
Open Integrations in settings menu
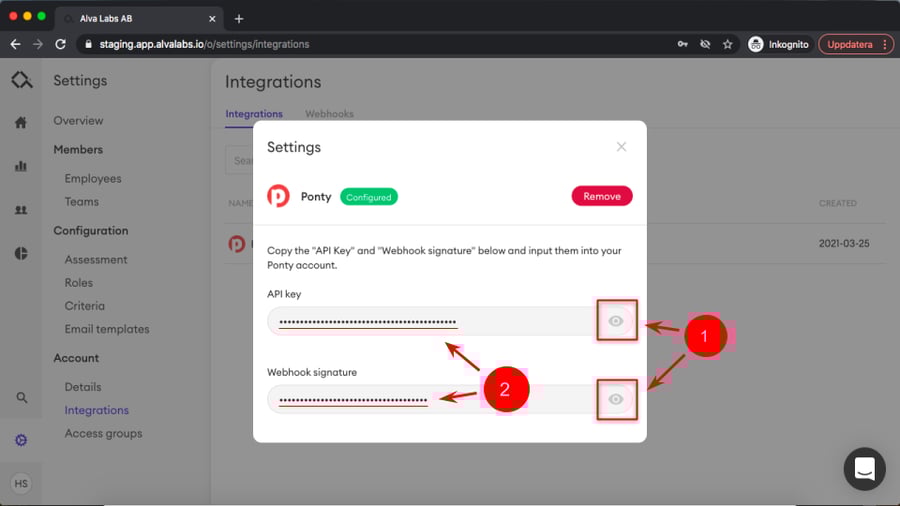coord(96,410)
